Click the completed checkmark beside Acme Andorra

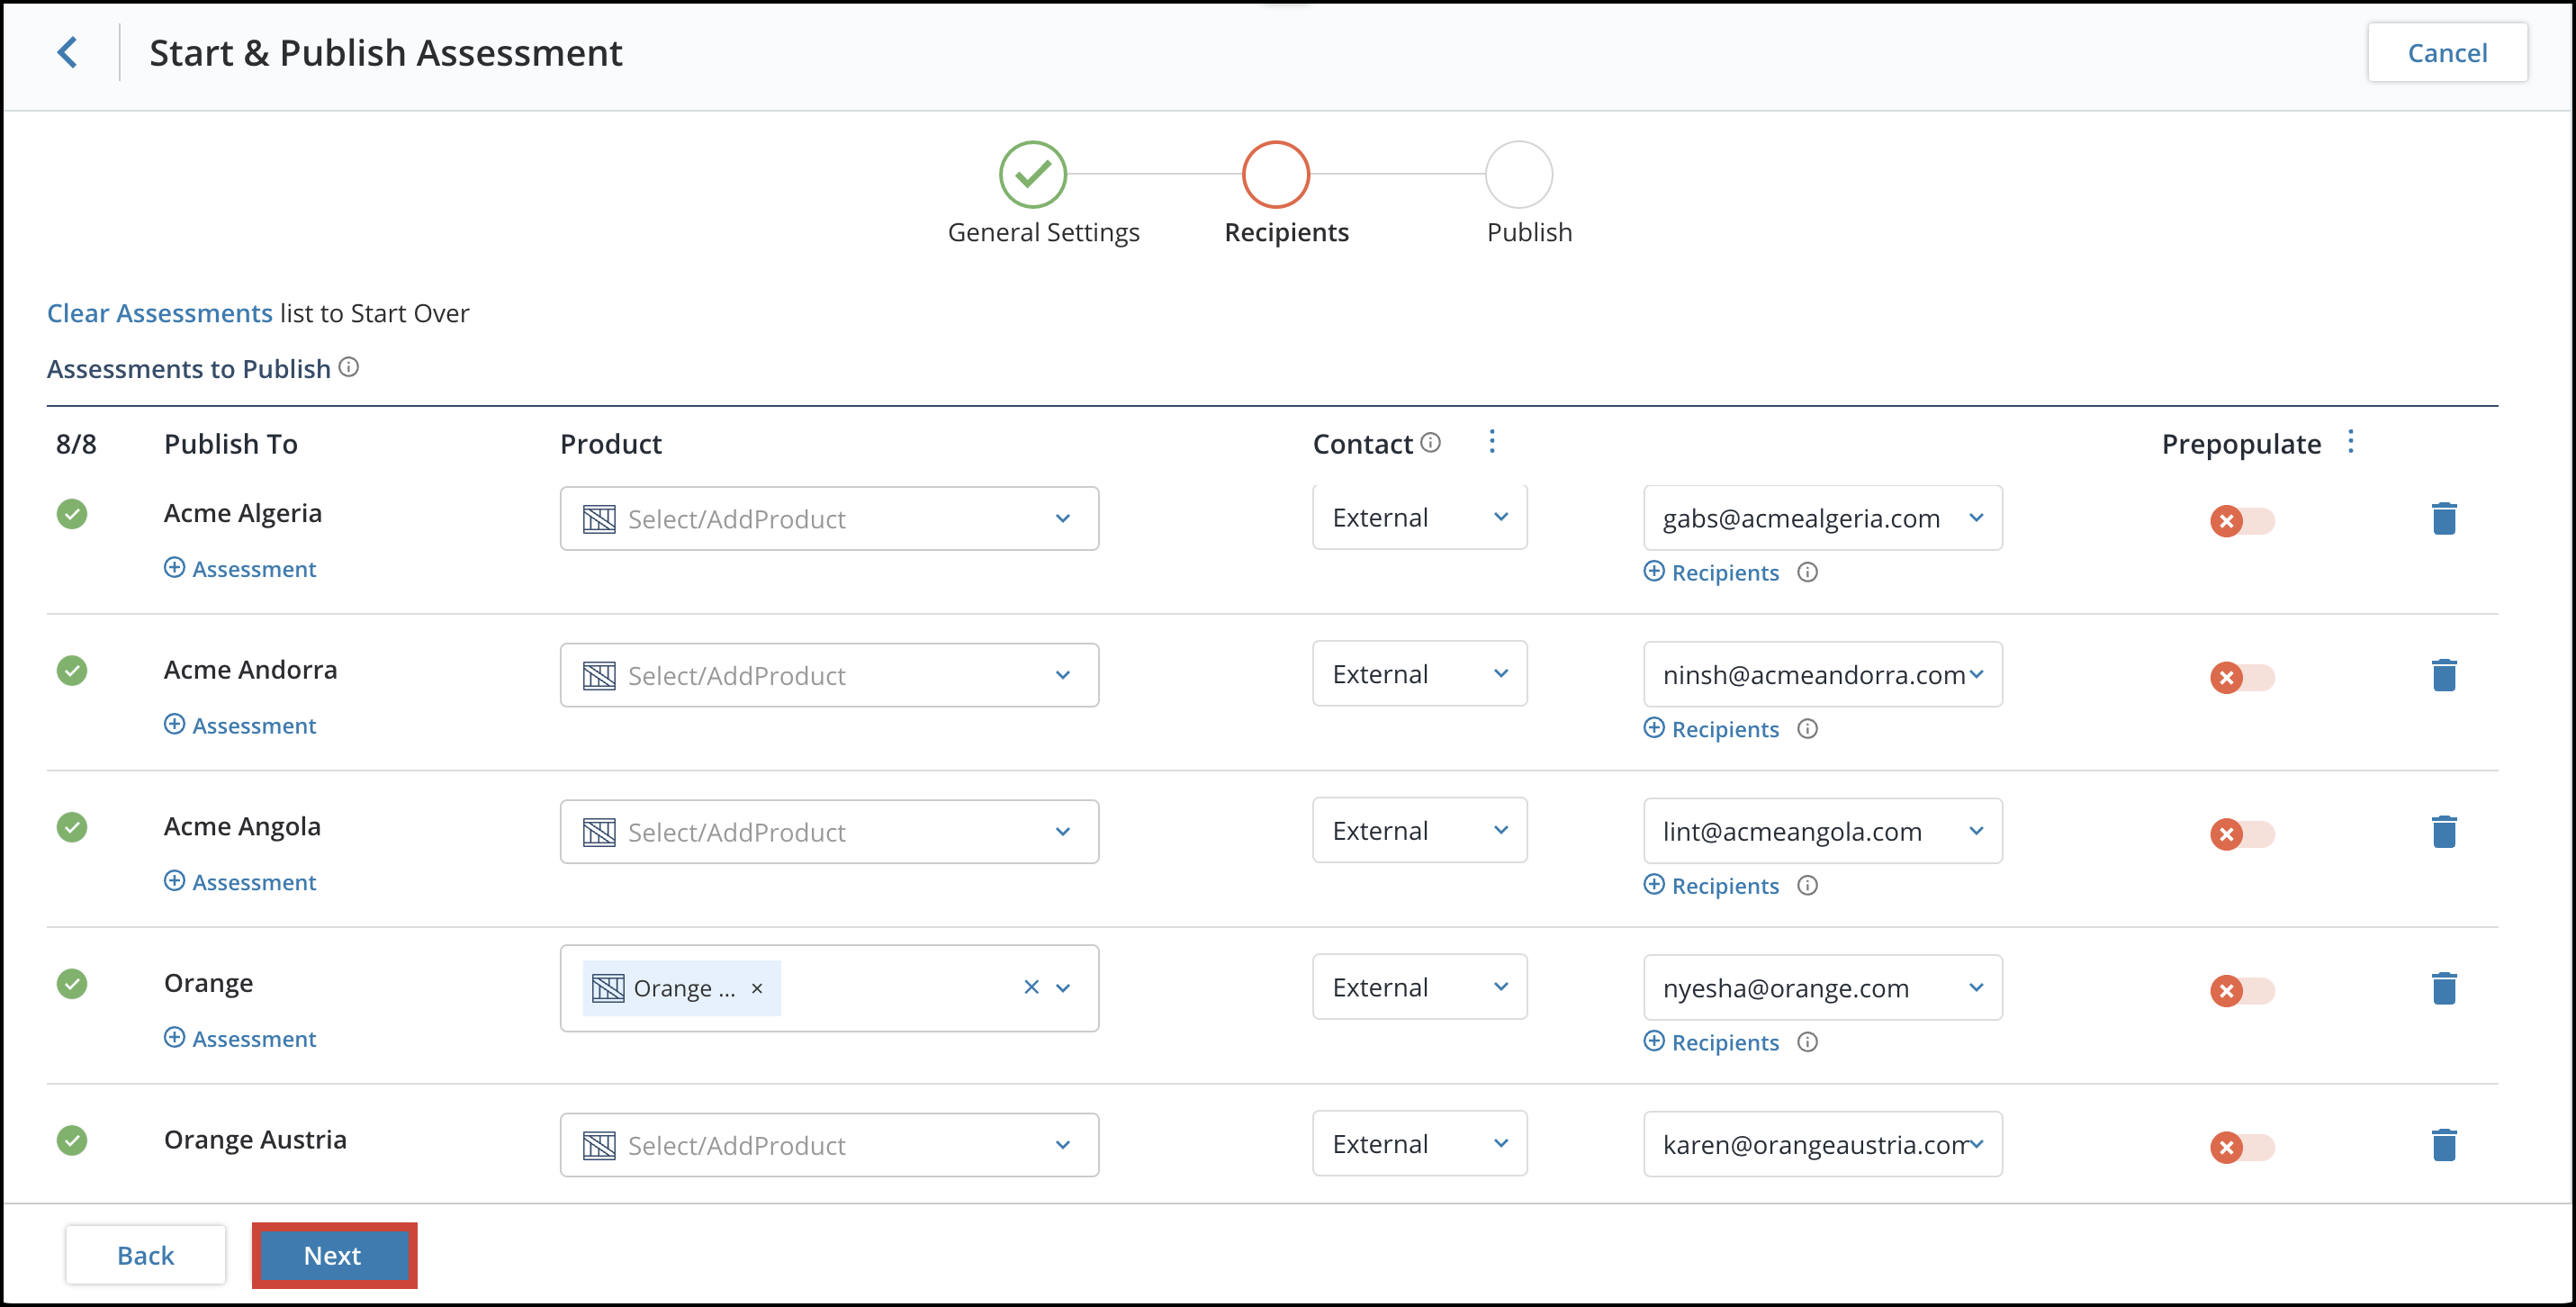tap(72, 670)
